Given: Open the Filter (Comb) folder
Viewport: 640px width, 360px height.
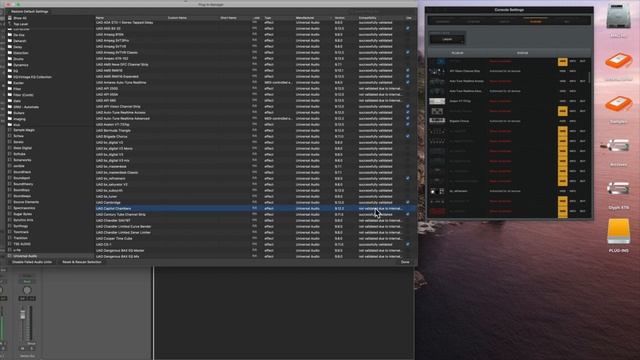Looking at the screenshot, I should tap(23, 95).
